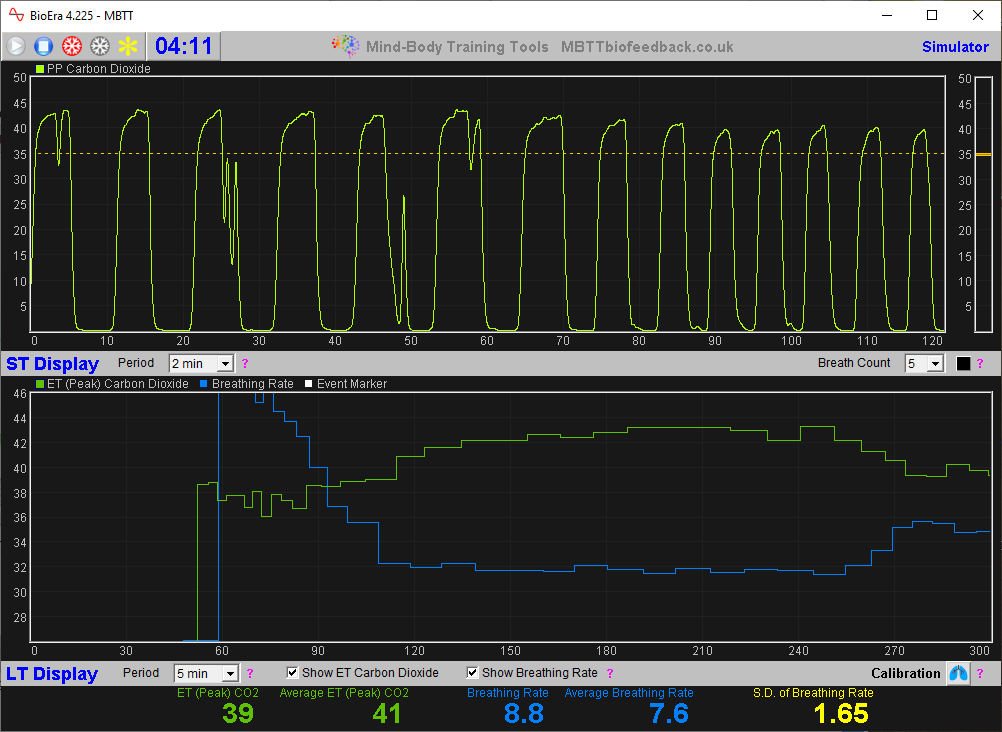Click the Mind-Body Training Tools logo
This screenshot has height=732, width=1002.
pyautogui.click(x=345, y=46)
